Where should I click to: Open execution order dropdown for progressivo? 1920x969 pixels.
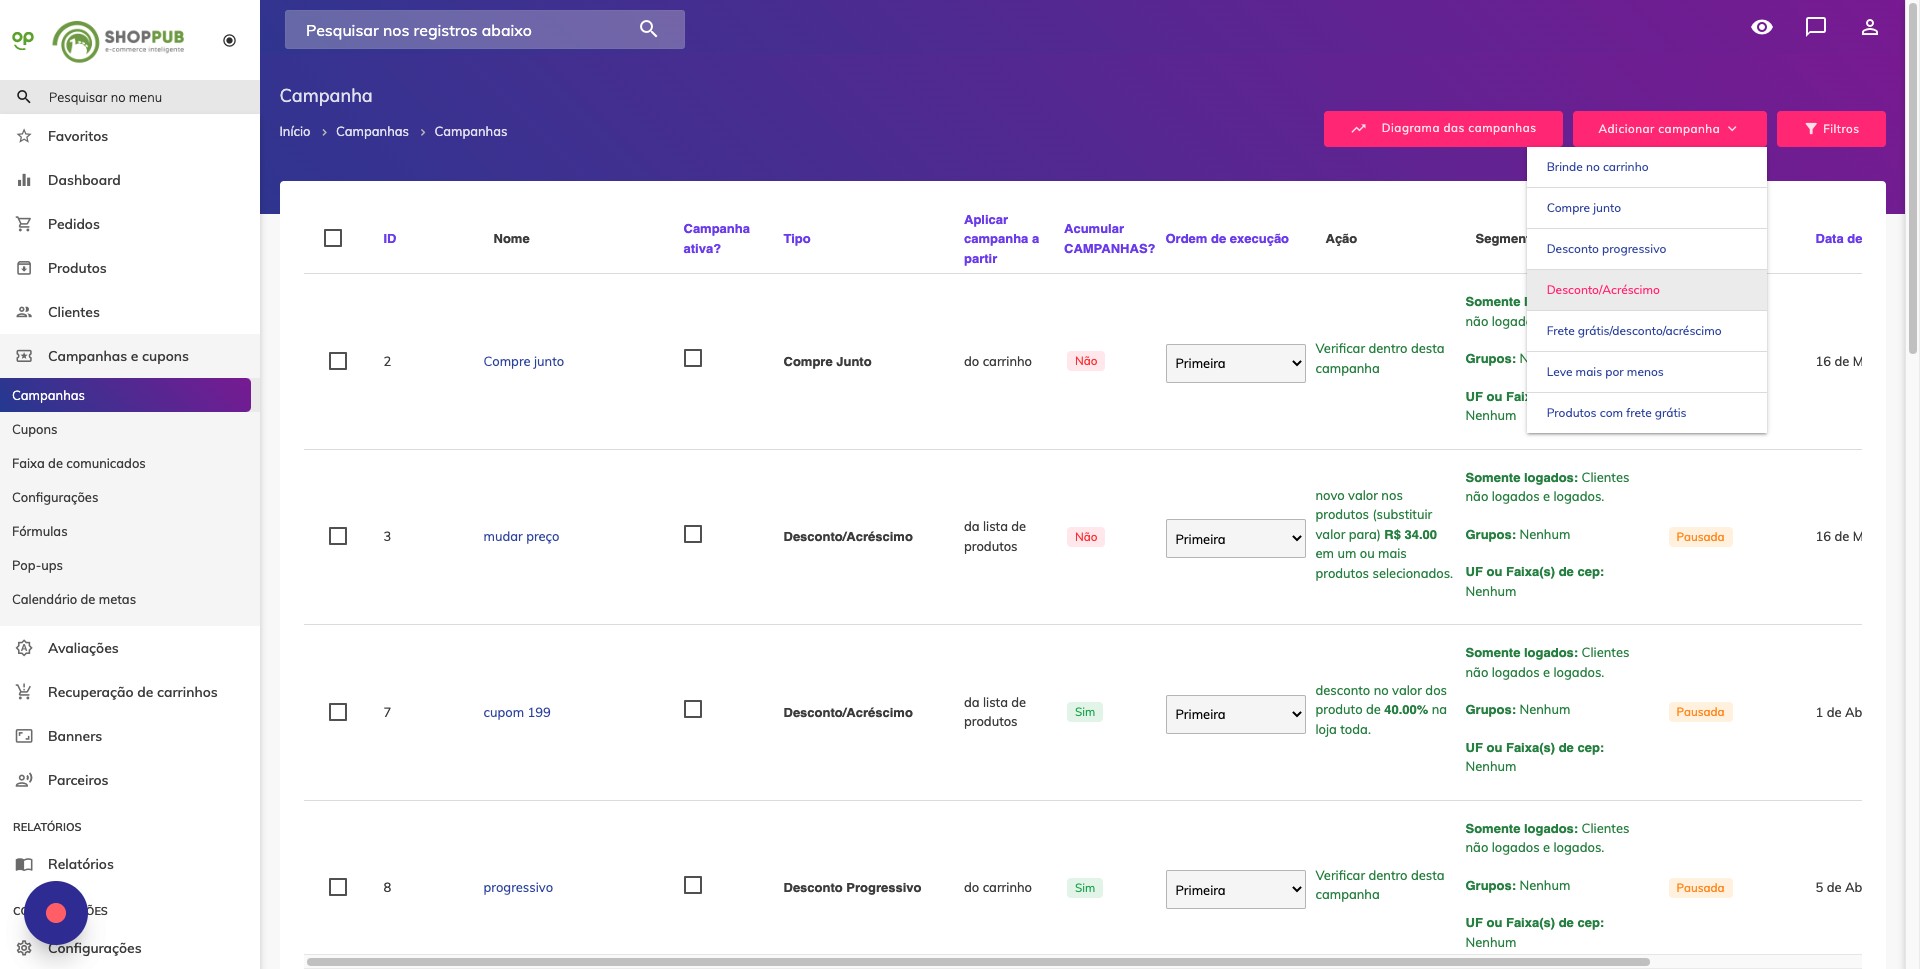click(1235, 890)
